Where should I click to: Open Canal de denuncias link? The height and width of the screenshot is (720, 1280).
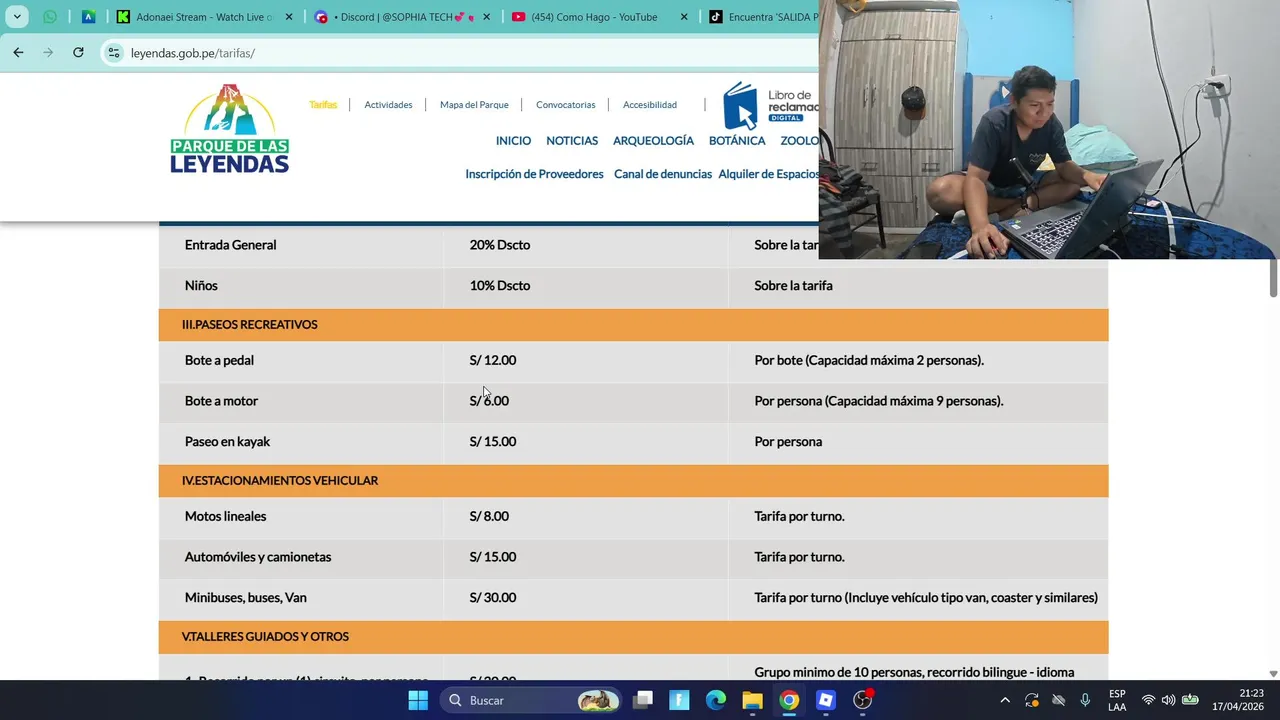click(x=663, y=174)
